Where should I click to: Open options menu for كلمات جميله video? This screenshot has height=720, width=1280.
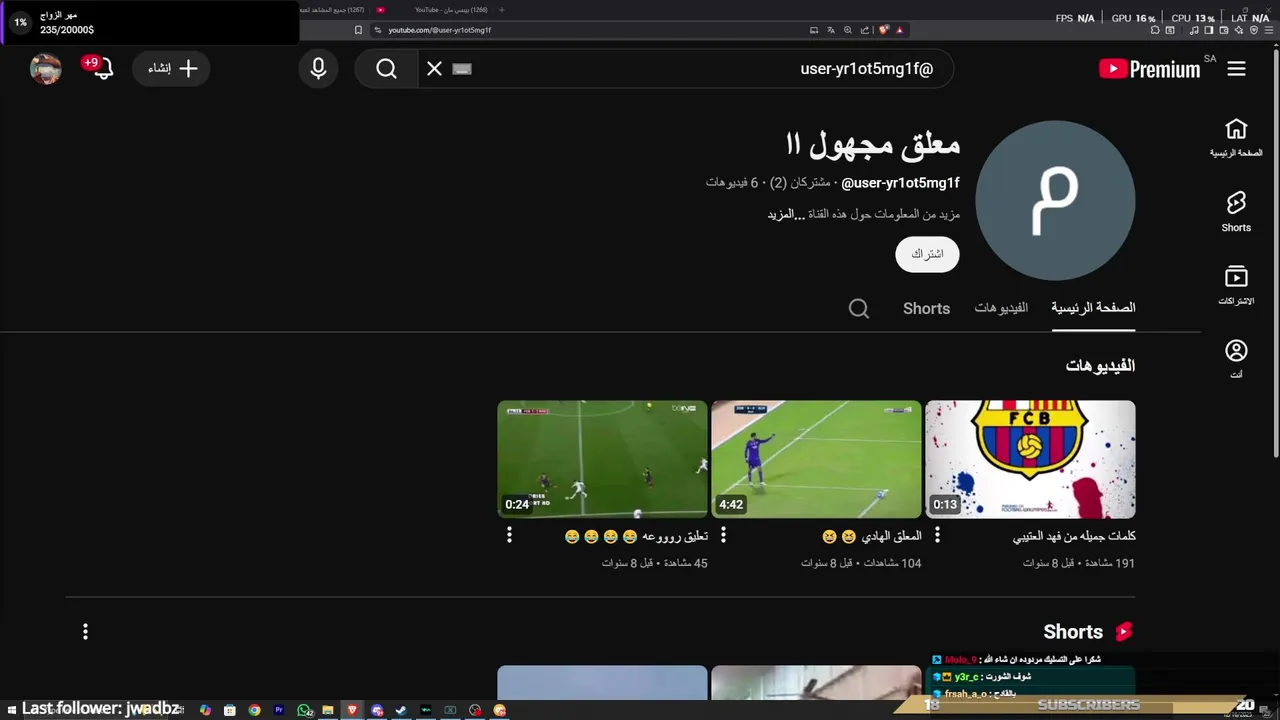937,535
